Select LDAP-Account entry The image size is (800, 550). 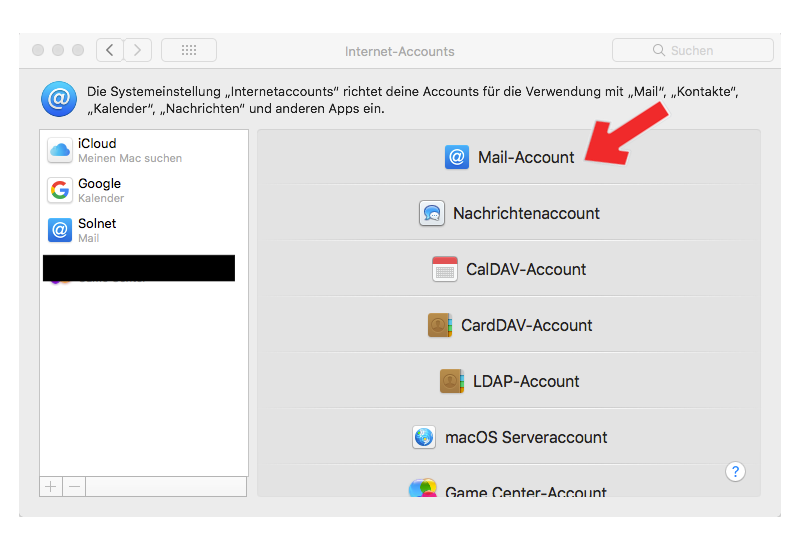click(x=526, y=381)
